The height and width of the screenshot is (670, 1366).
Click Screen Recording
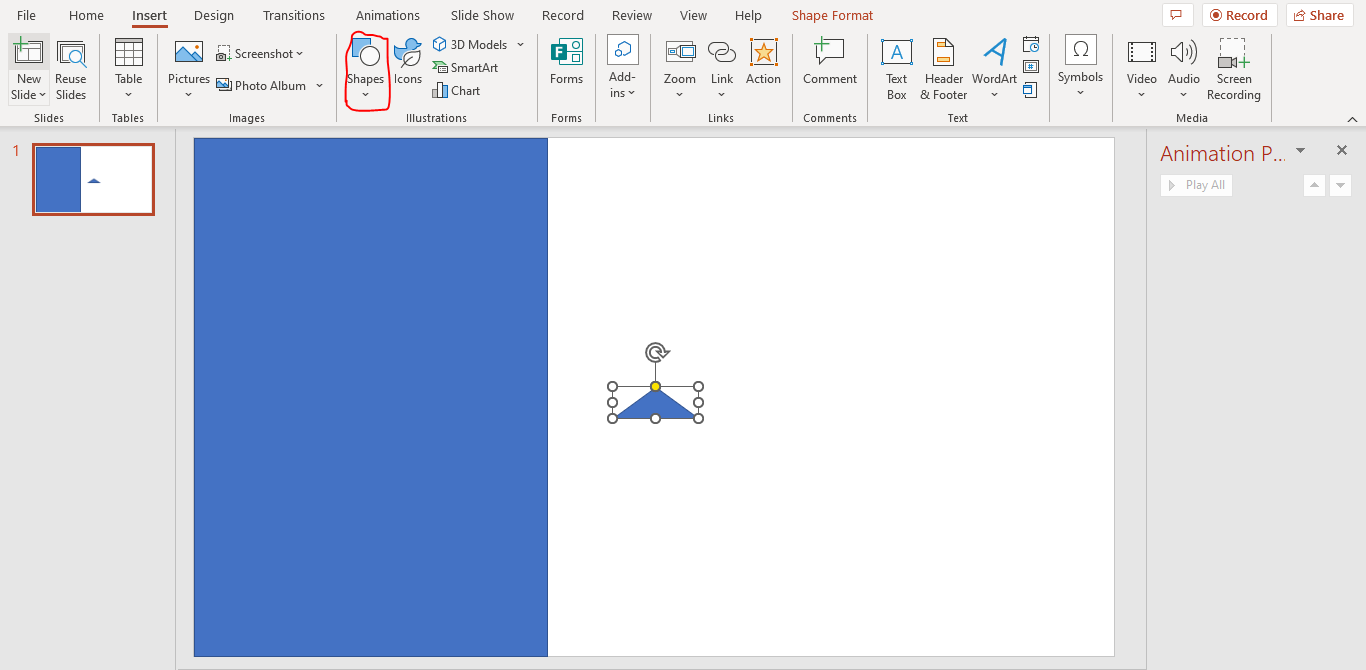tap(1233, 70)
